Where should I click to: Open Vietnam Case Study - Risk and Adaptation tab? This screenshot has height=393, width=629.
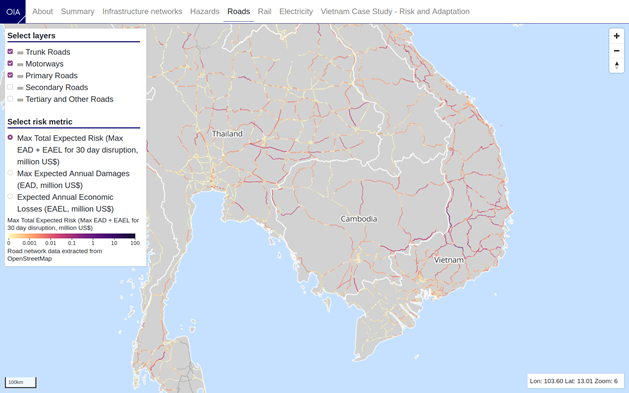pos(395,12)
